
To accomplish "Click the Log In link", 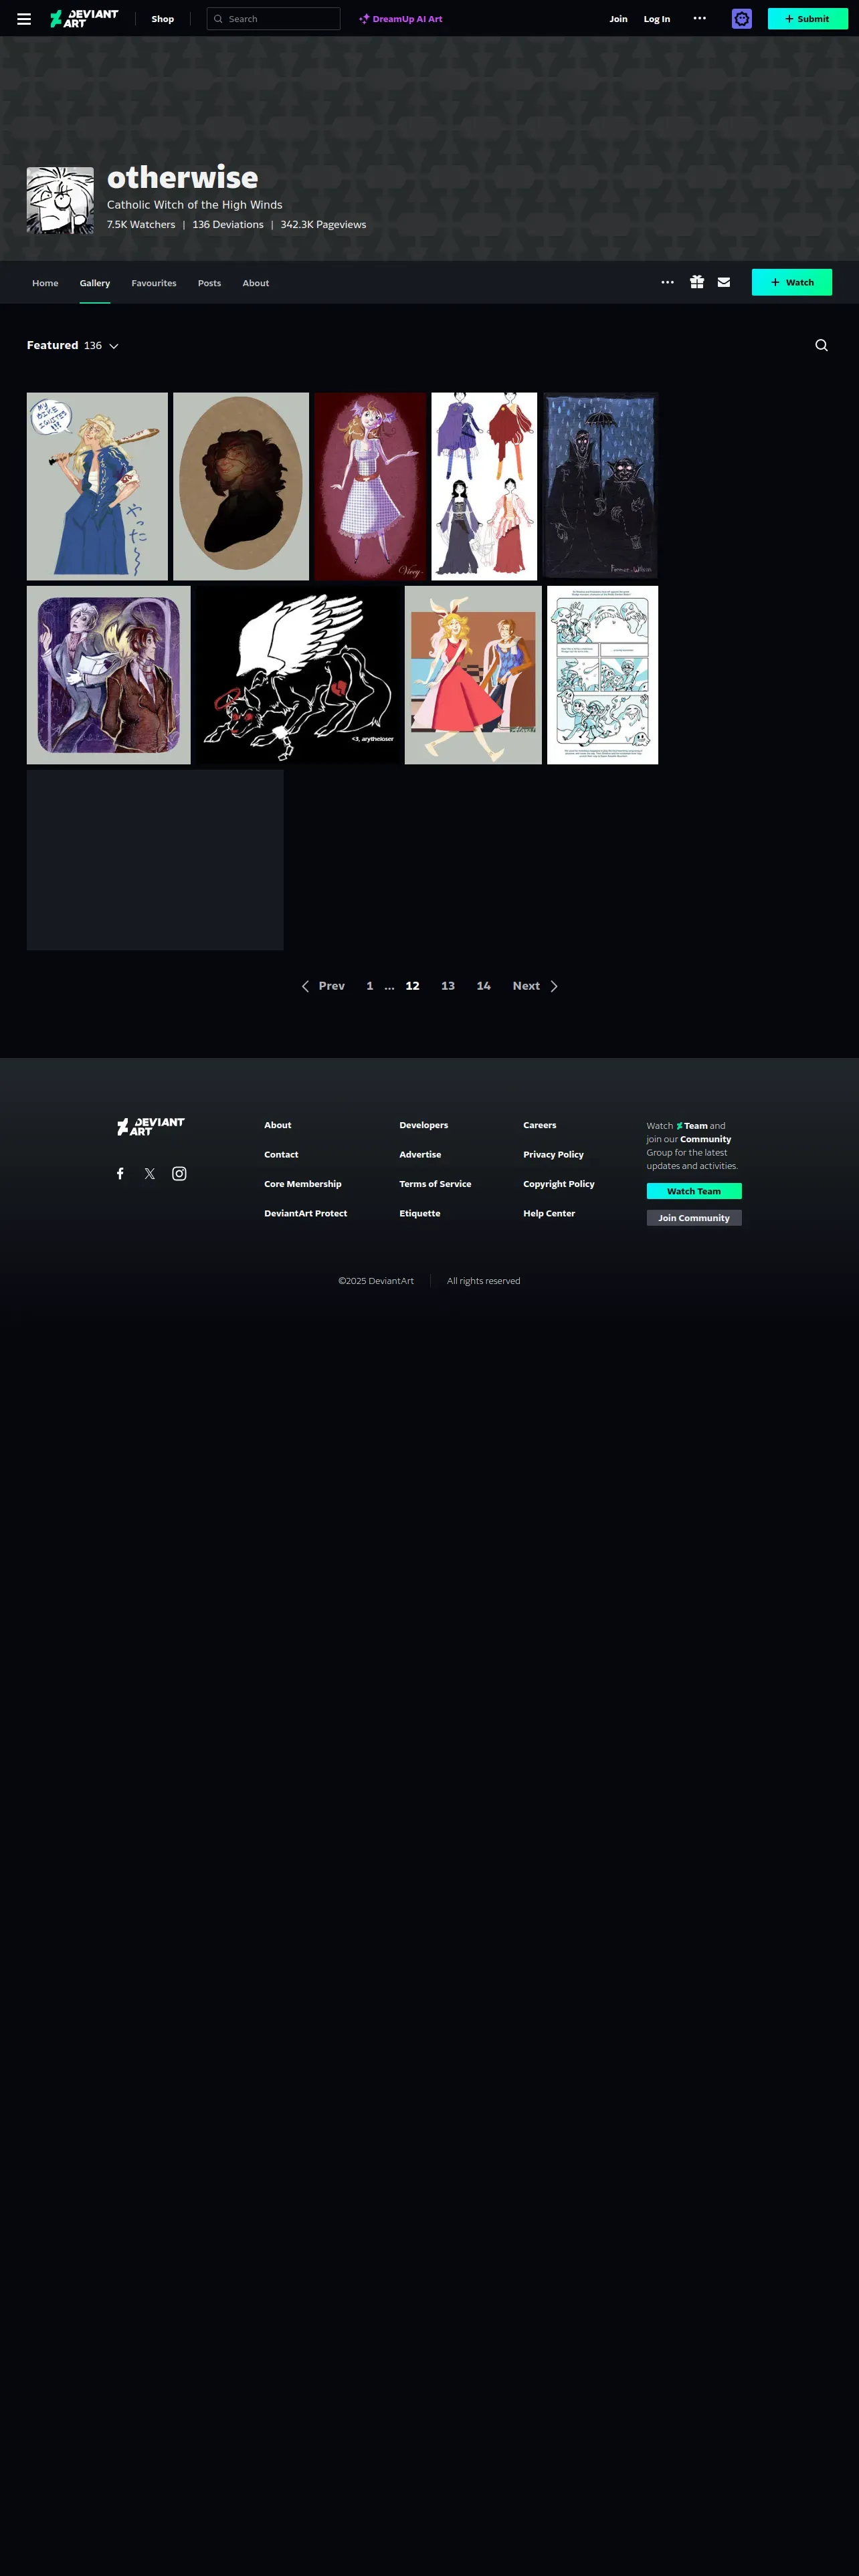I will 657,19.
